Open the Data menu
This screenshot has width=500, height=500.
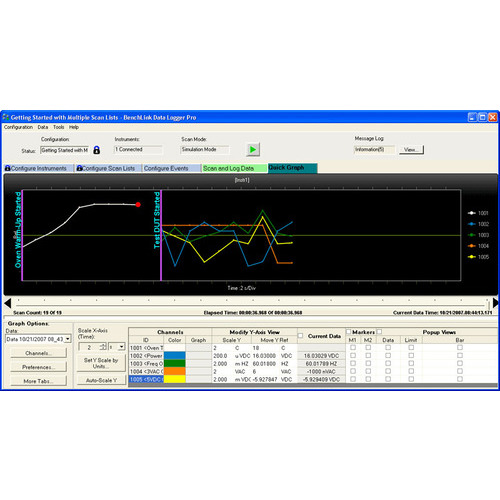click(x=43, y=127)
